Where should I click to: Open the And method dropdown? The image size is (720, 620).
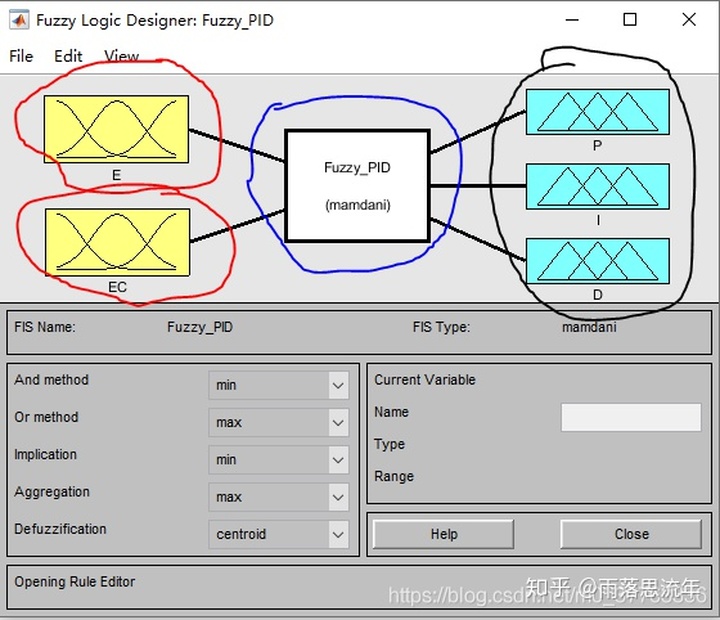click(x=278, y=385)
